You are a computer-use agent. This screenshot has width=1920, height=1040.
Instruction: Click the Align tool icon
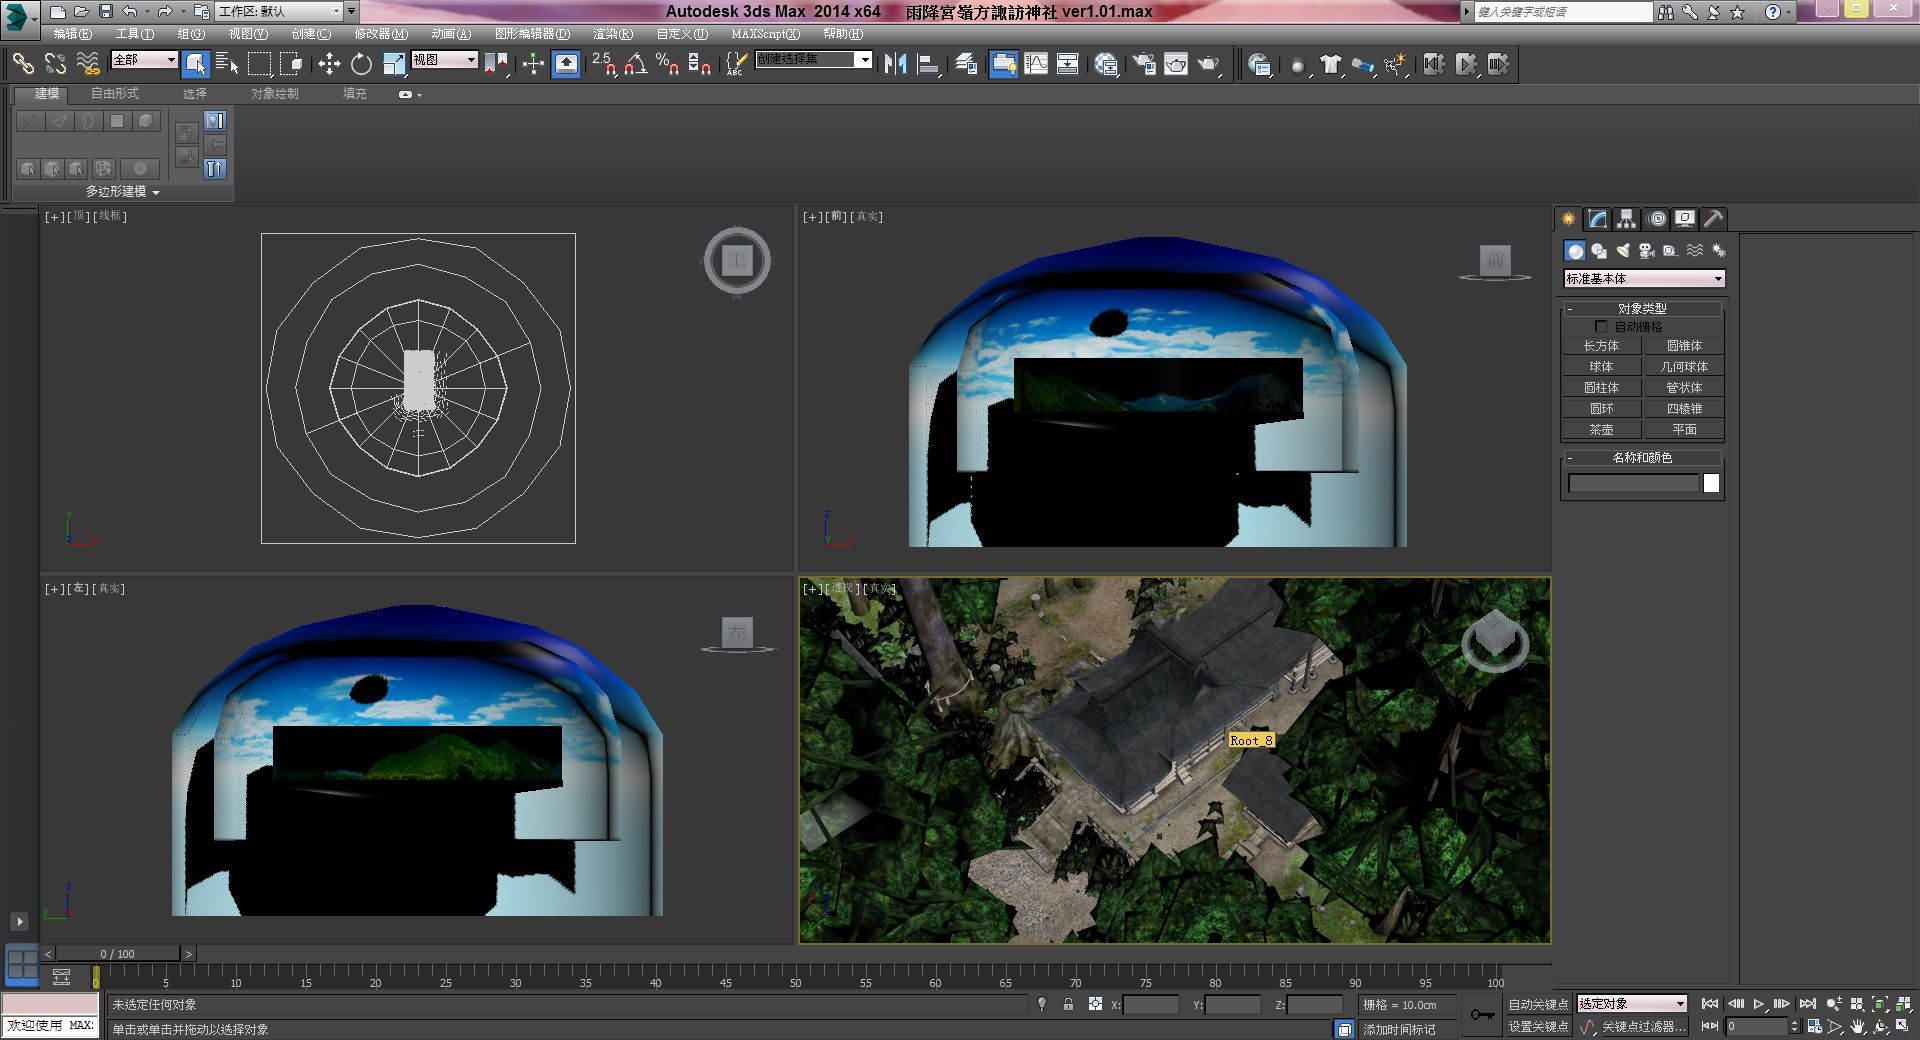(x=929, y=64)
